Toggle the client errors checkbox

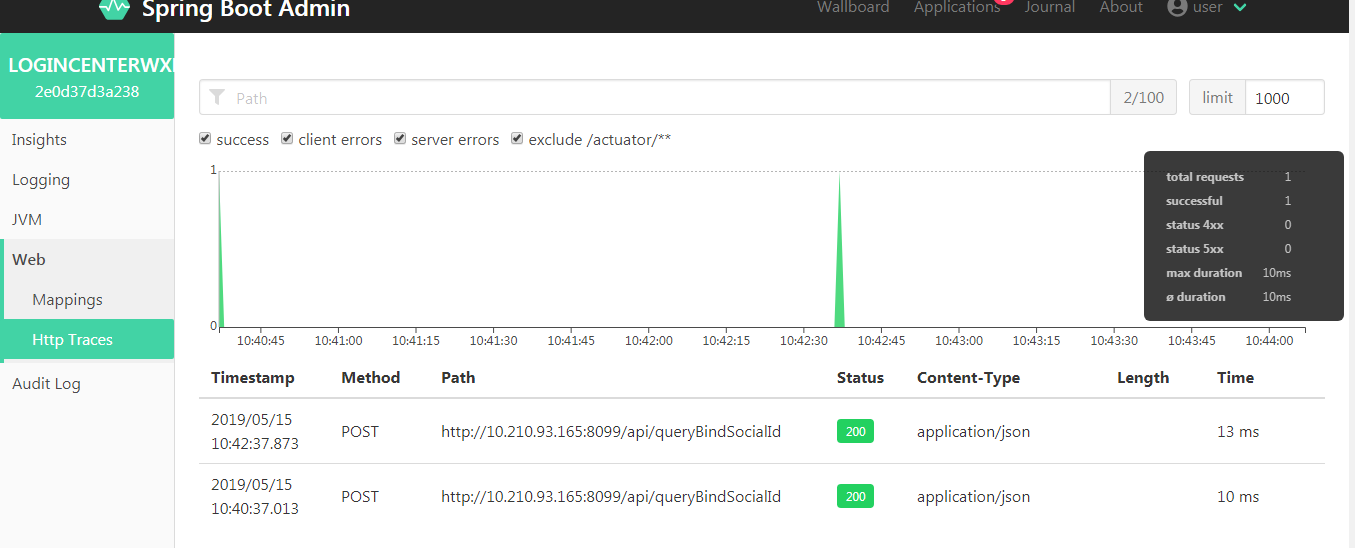click(287, 139)
